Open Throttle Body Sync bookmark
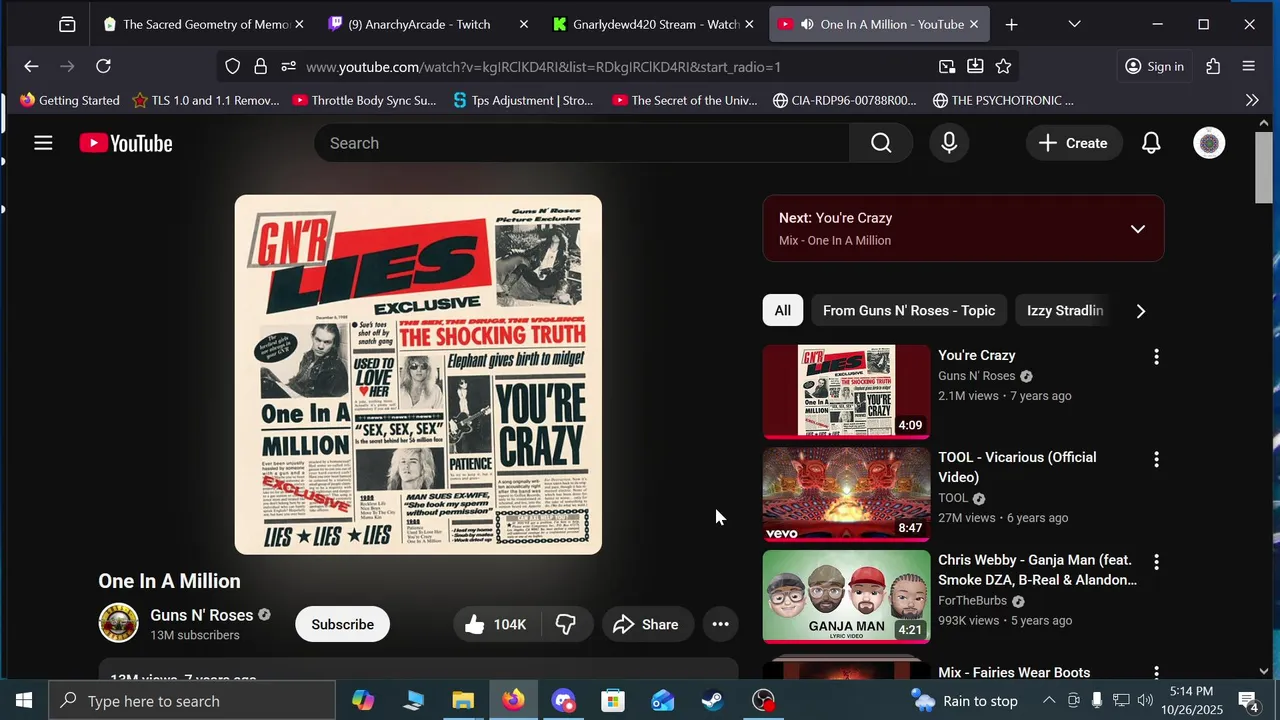The width and height of the screenshot is (1280, 720). [364, 100]
